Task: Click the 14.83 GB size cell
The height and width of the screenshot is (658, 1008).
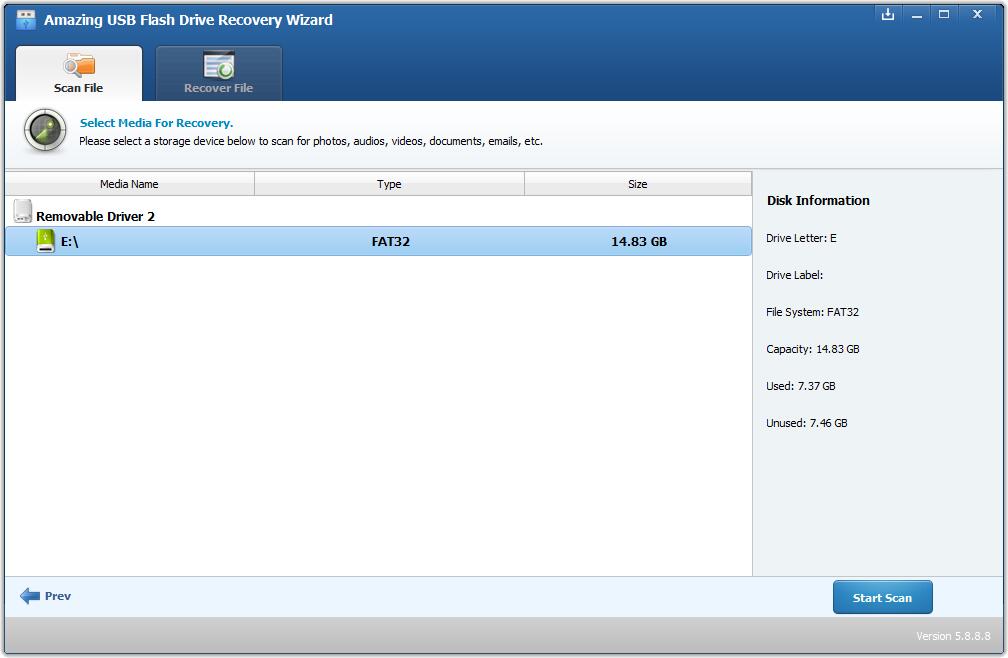Action: [638, 242]
